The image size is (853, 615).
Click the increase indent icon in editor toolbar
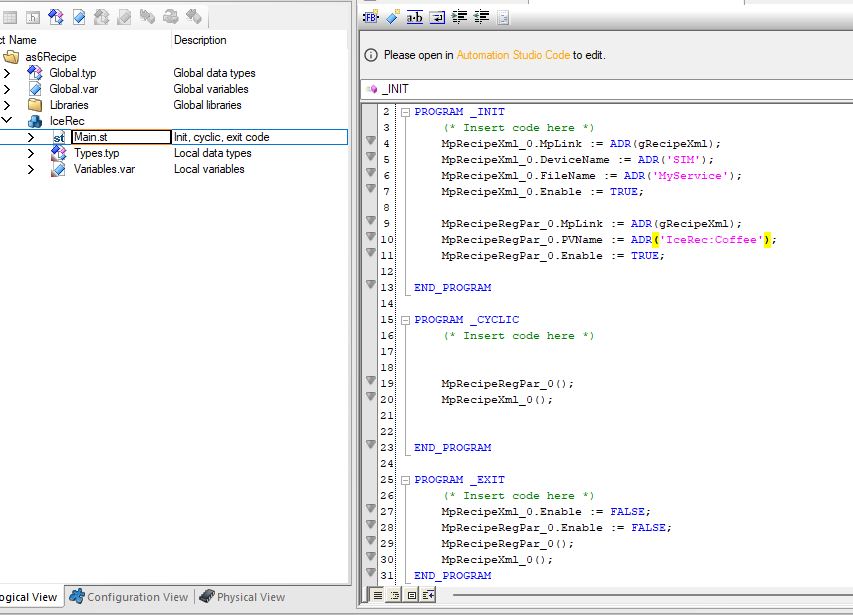pyautogui.click(x=460, y=17)
